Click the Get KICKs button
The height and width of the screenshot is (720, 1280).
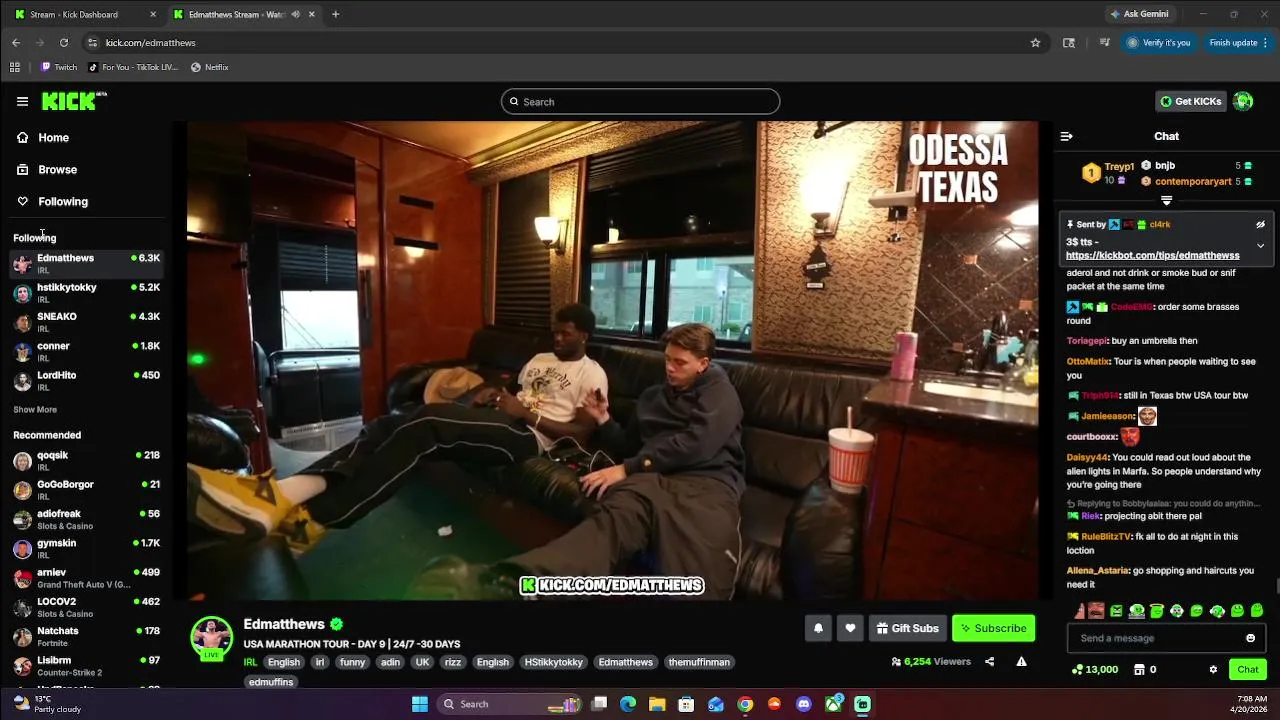[1190, 101]
